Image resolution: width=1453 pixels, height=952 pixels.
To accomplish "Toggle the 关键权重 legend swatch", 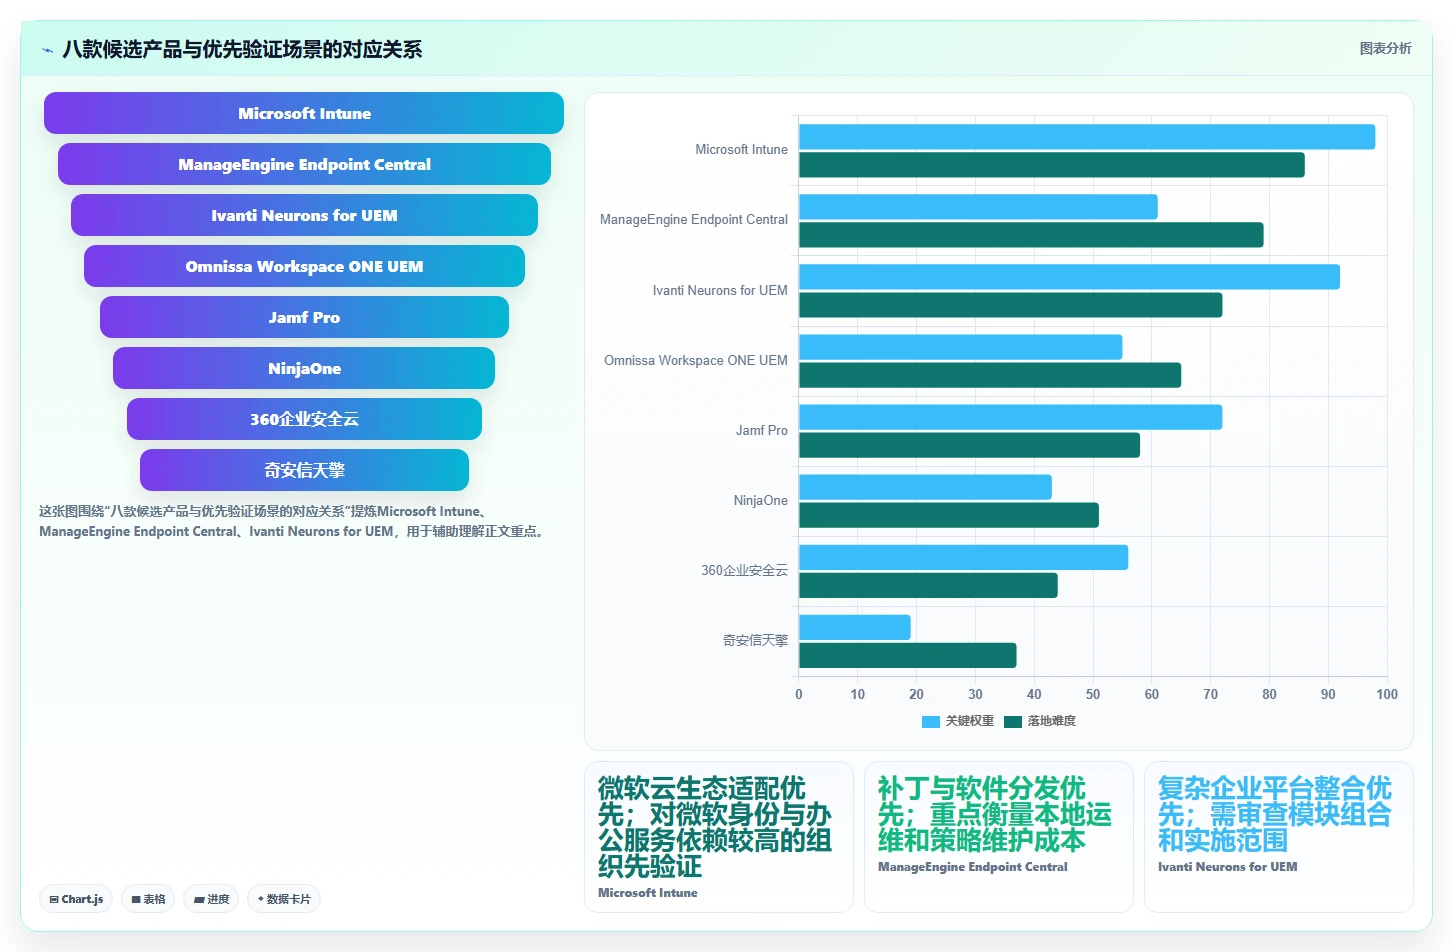I will (x=931, y=722).
